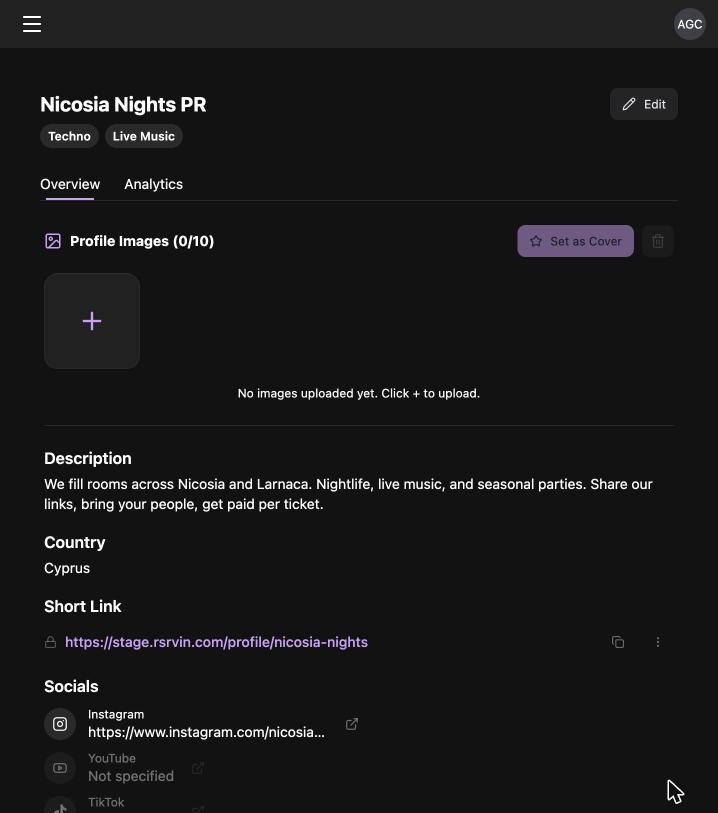Click the Edit profile button
This screenshot has width=718, height=813.
(x=643, y=104)
